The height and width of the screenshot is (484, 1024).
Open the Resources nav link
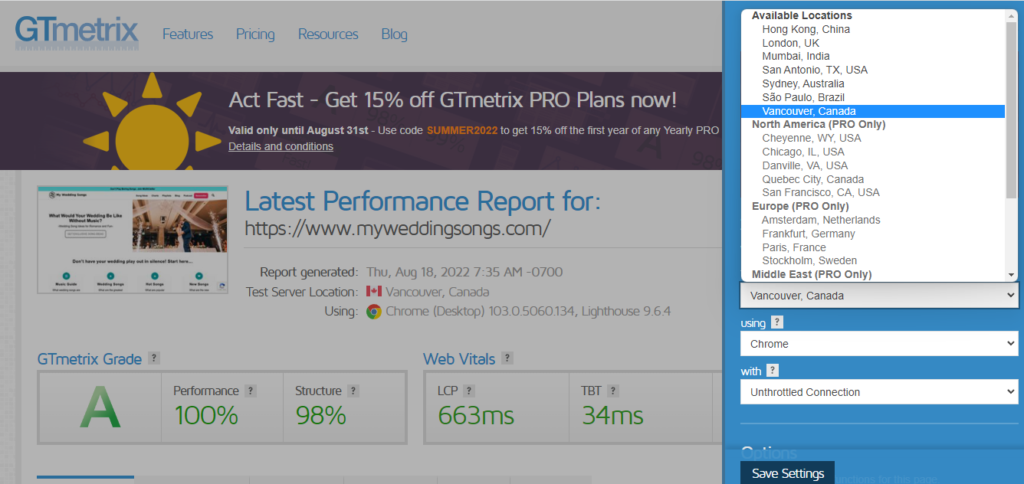(x=328, y=34)
